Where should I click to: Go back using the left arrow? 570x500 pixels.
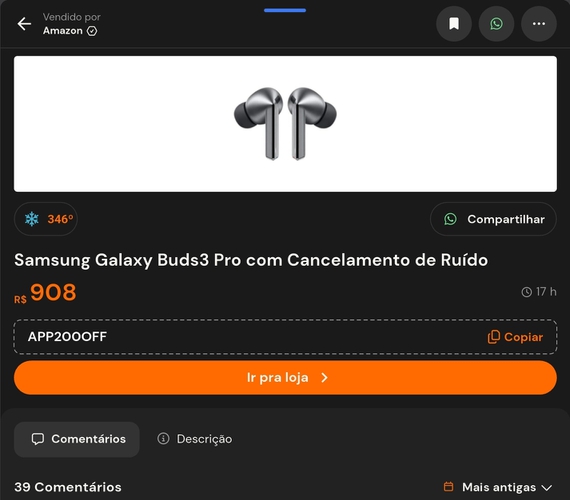click(24, 24)
